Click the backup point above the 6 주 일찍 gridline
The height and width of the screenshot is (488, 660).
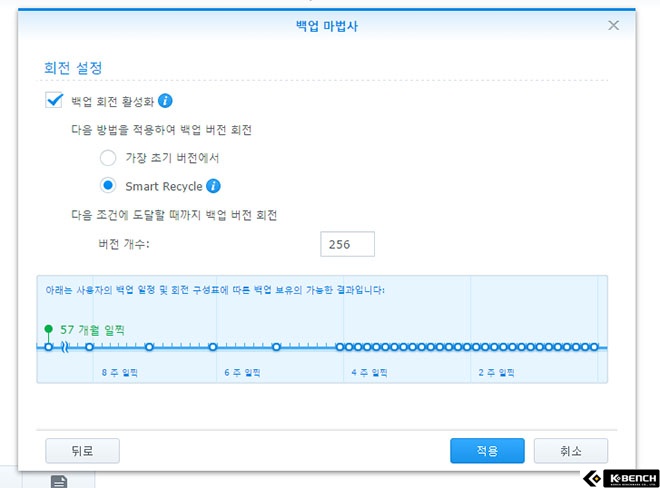(x=213, y=347)
